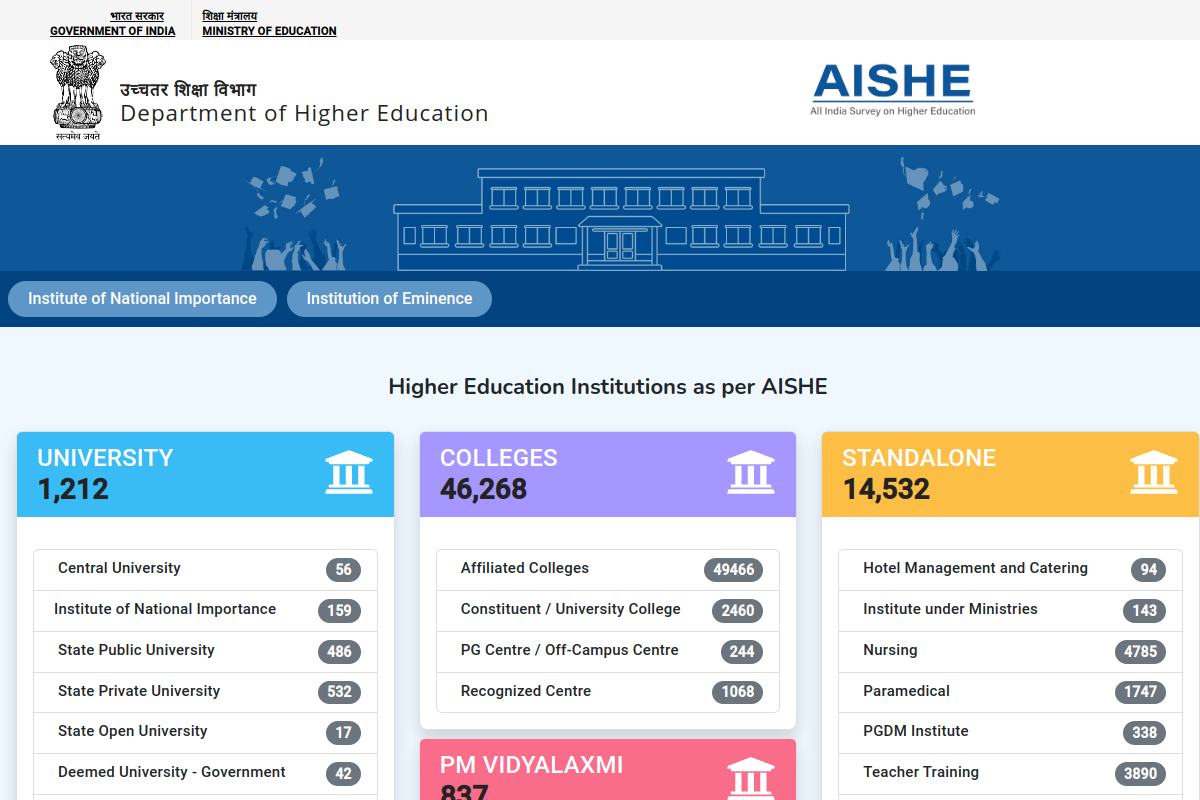Screen dimensions: 1200x800
Task: Click the 143 count badge
Action: click(x=1144, y=611)
